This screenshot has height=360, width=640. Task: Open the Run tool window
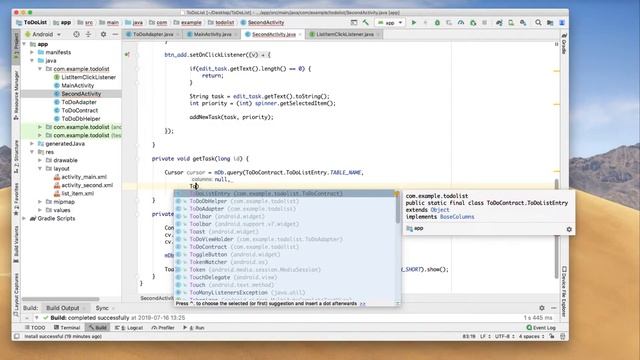pyautogui.click(x=194, y=328)
